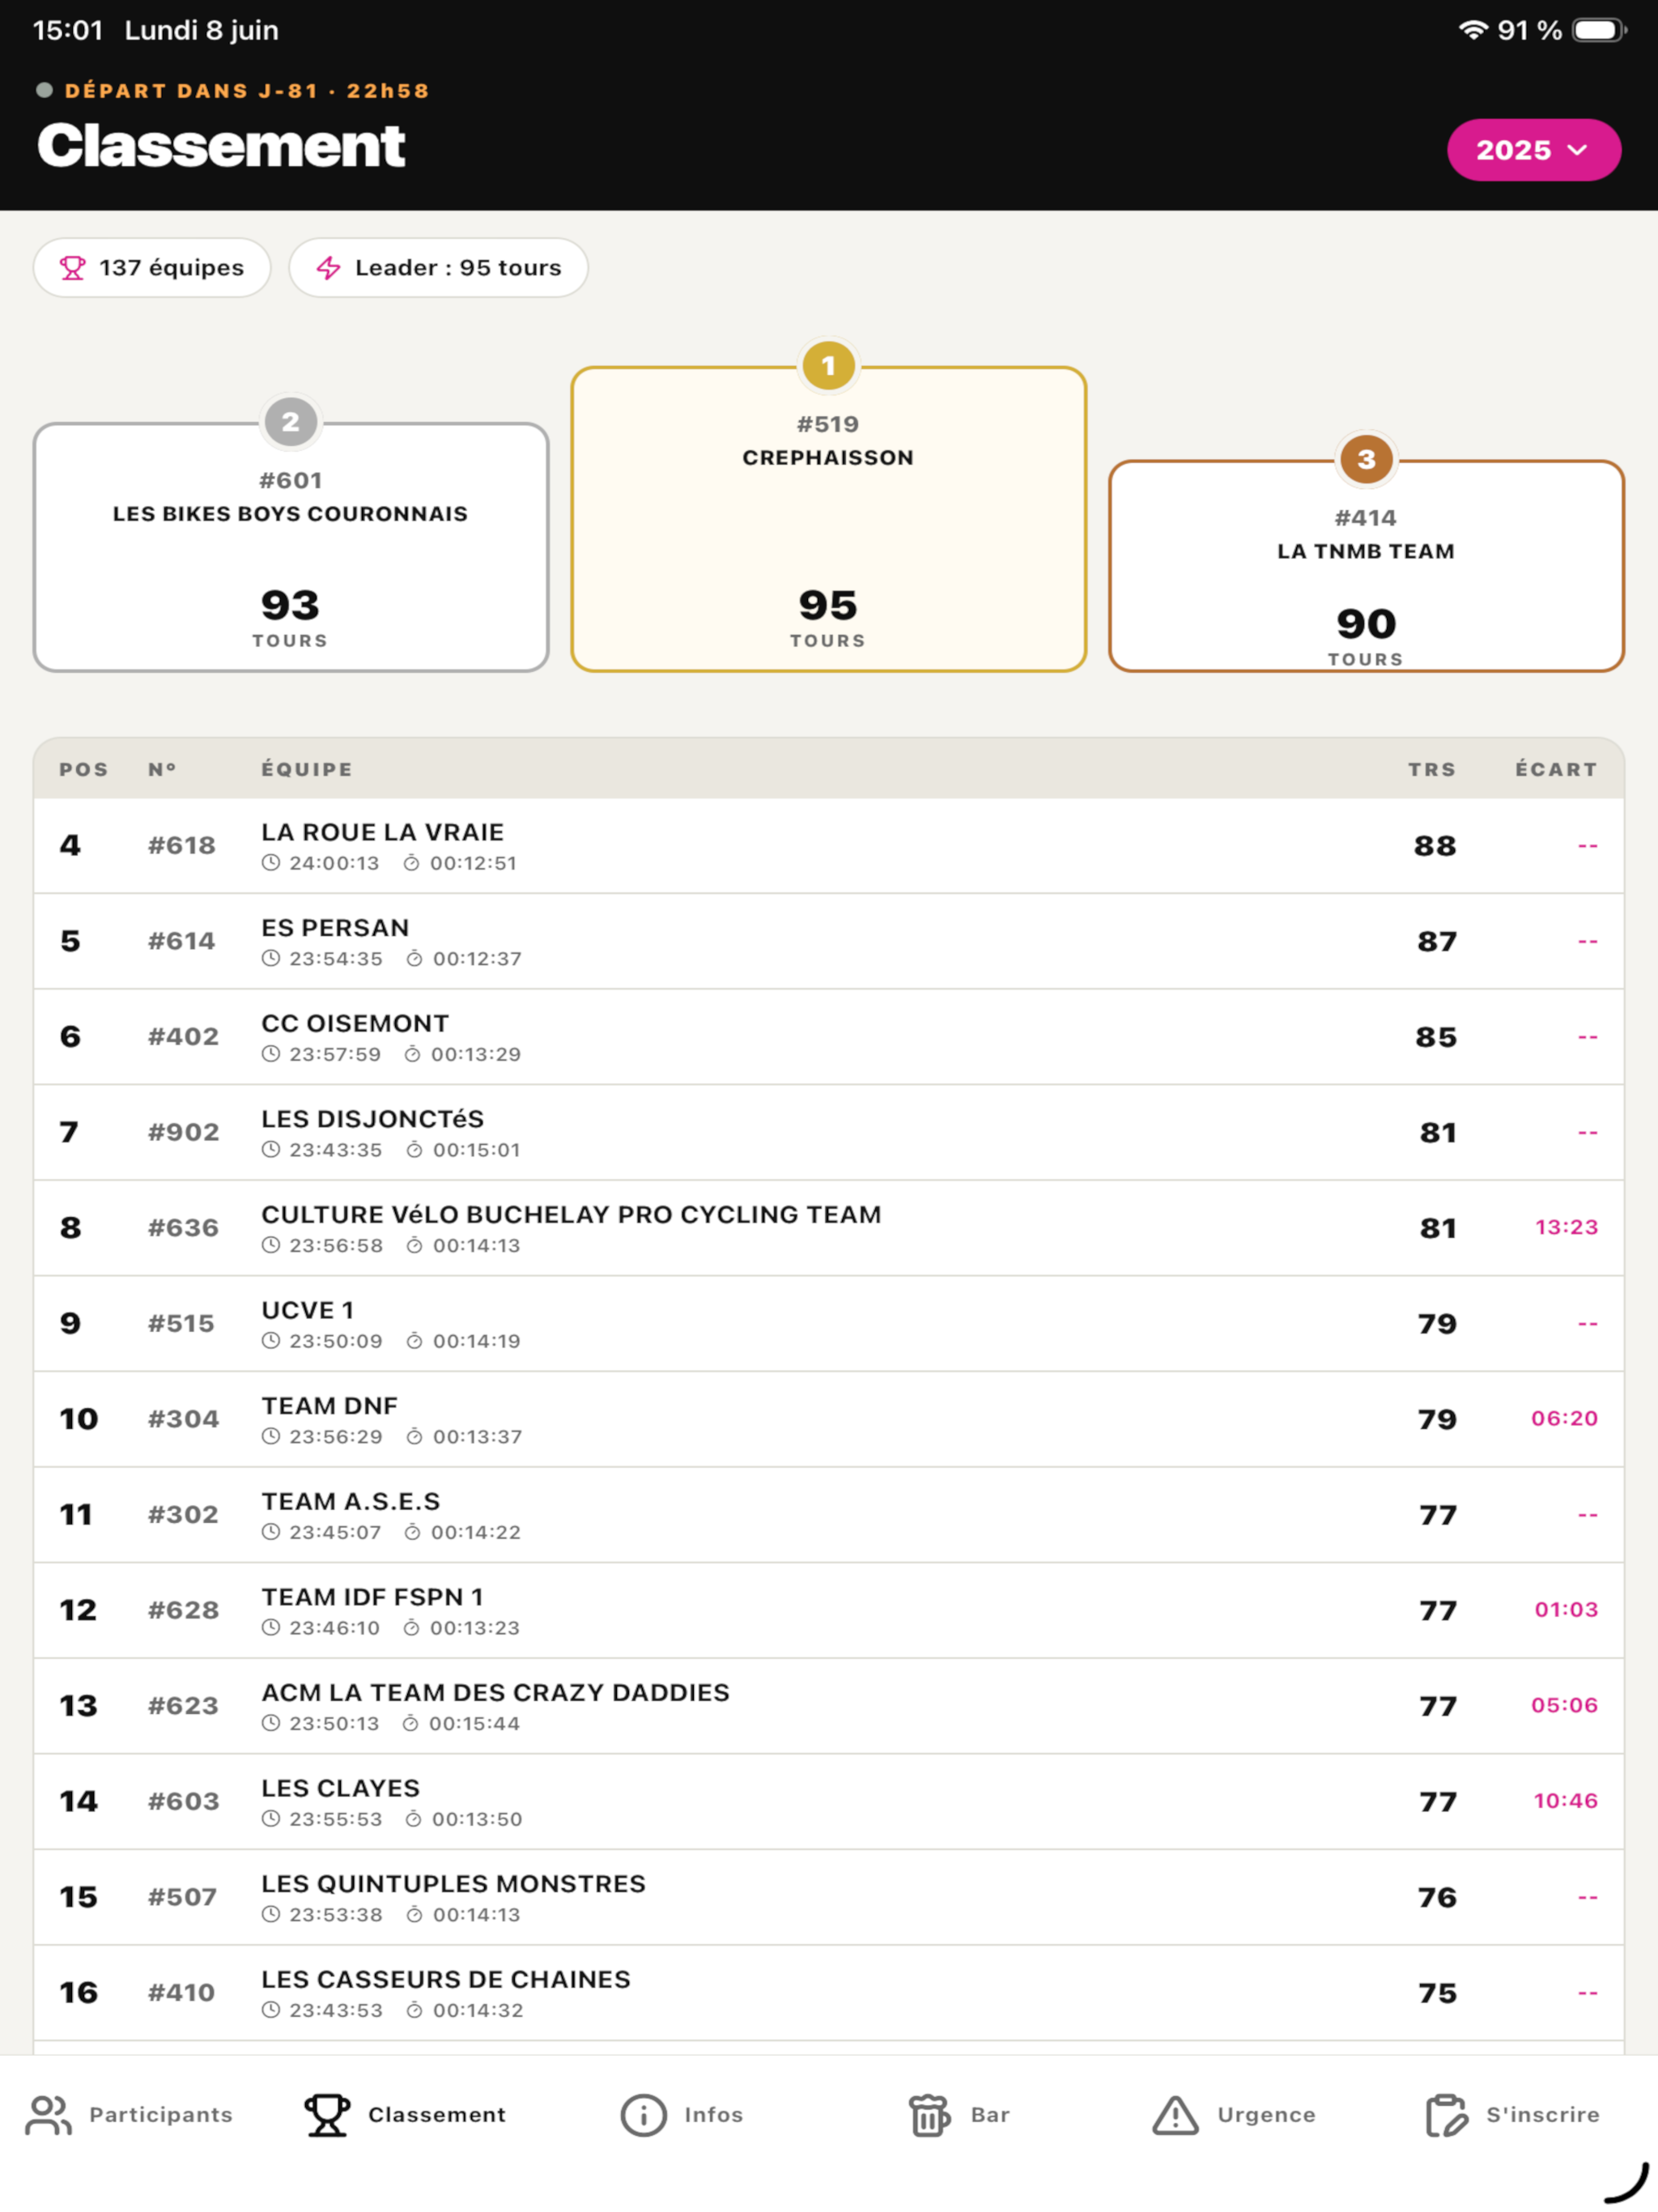Switch to the Bar tab label
Viewport: 1658px width, 2212px height.
[990, 2115]
